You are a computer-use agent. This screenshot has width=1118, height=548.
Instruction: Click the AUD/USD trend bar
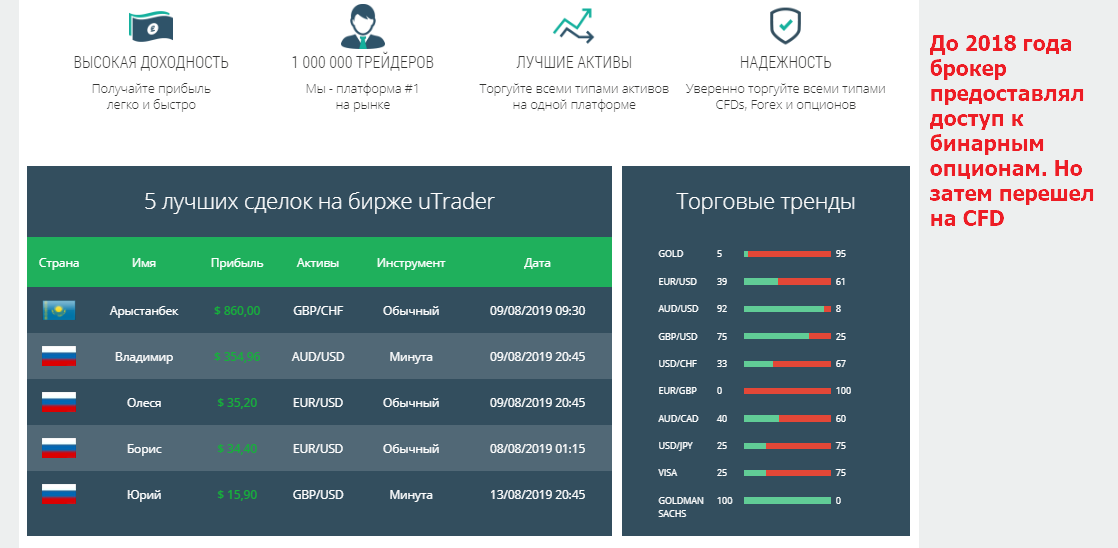(x=787, y=309)
